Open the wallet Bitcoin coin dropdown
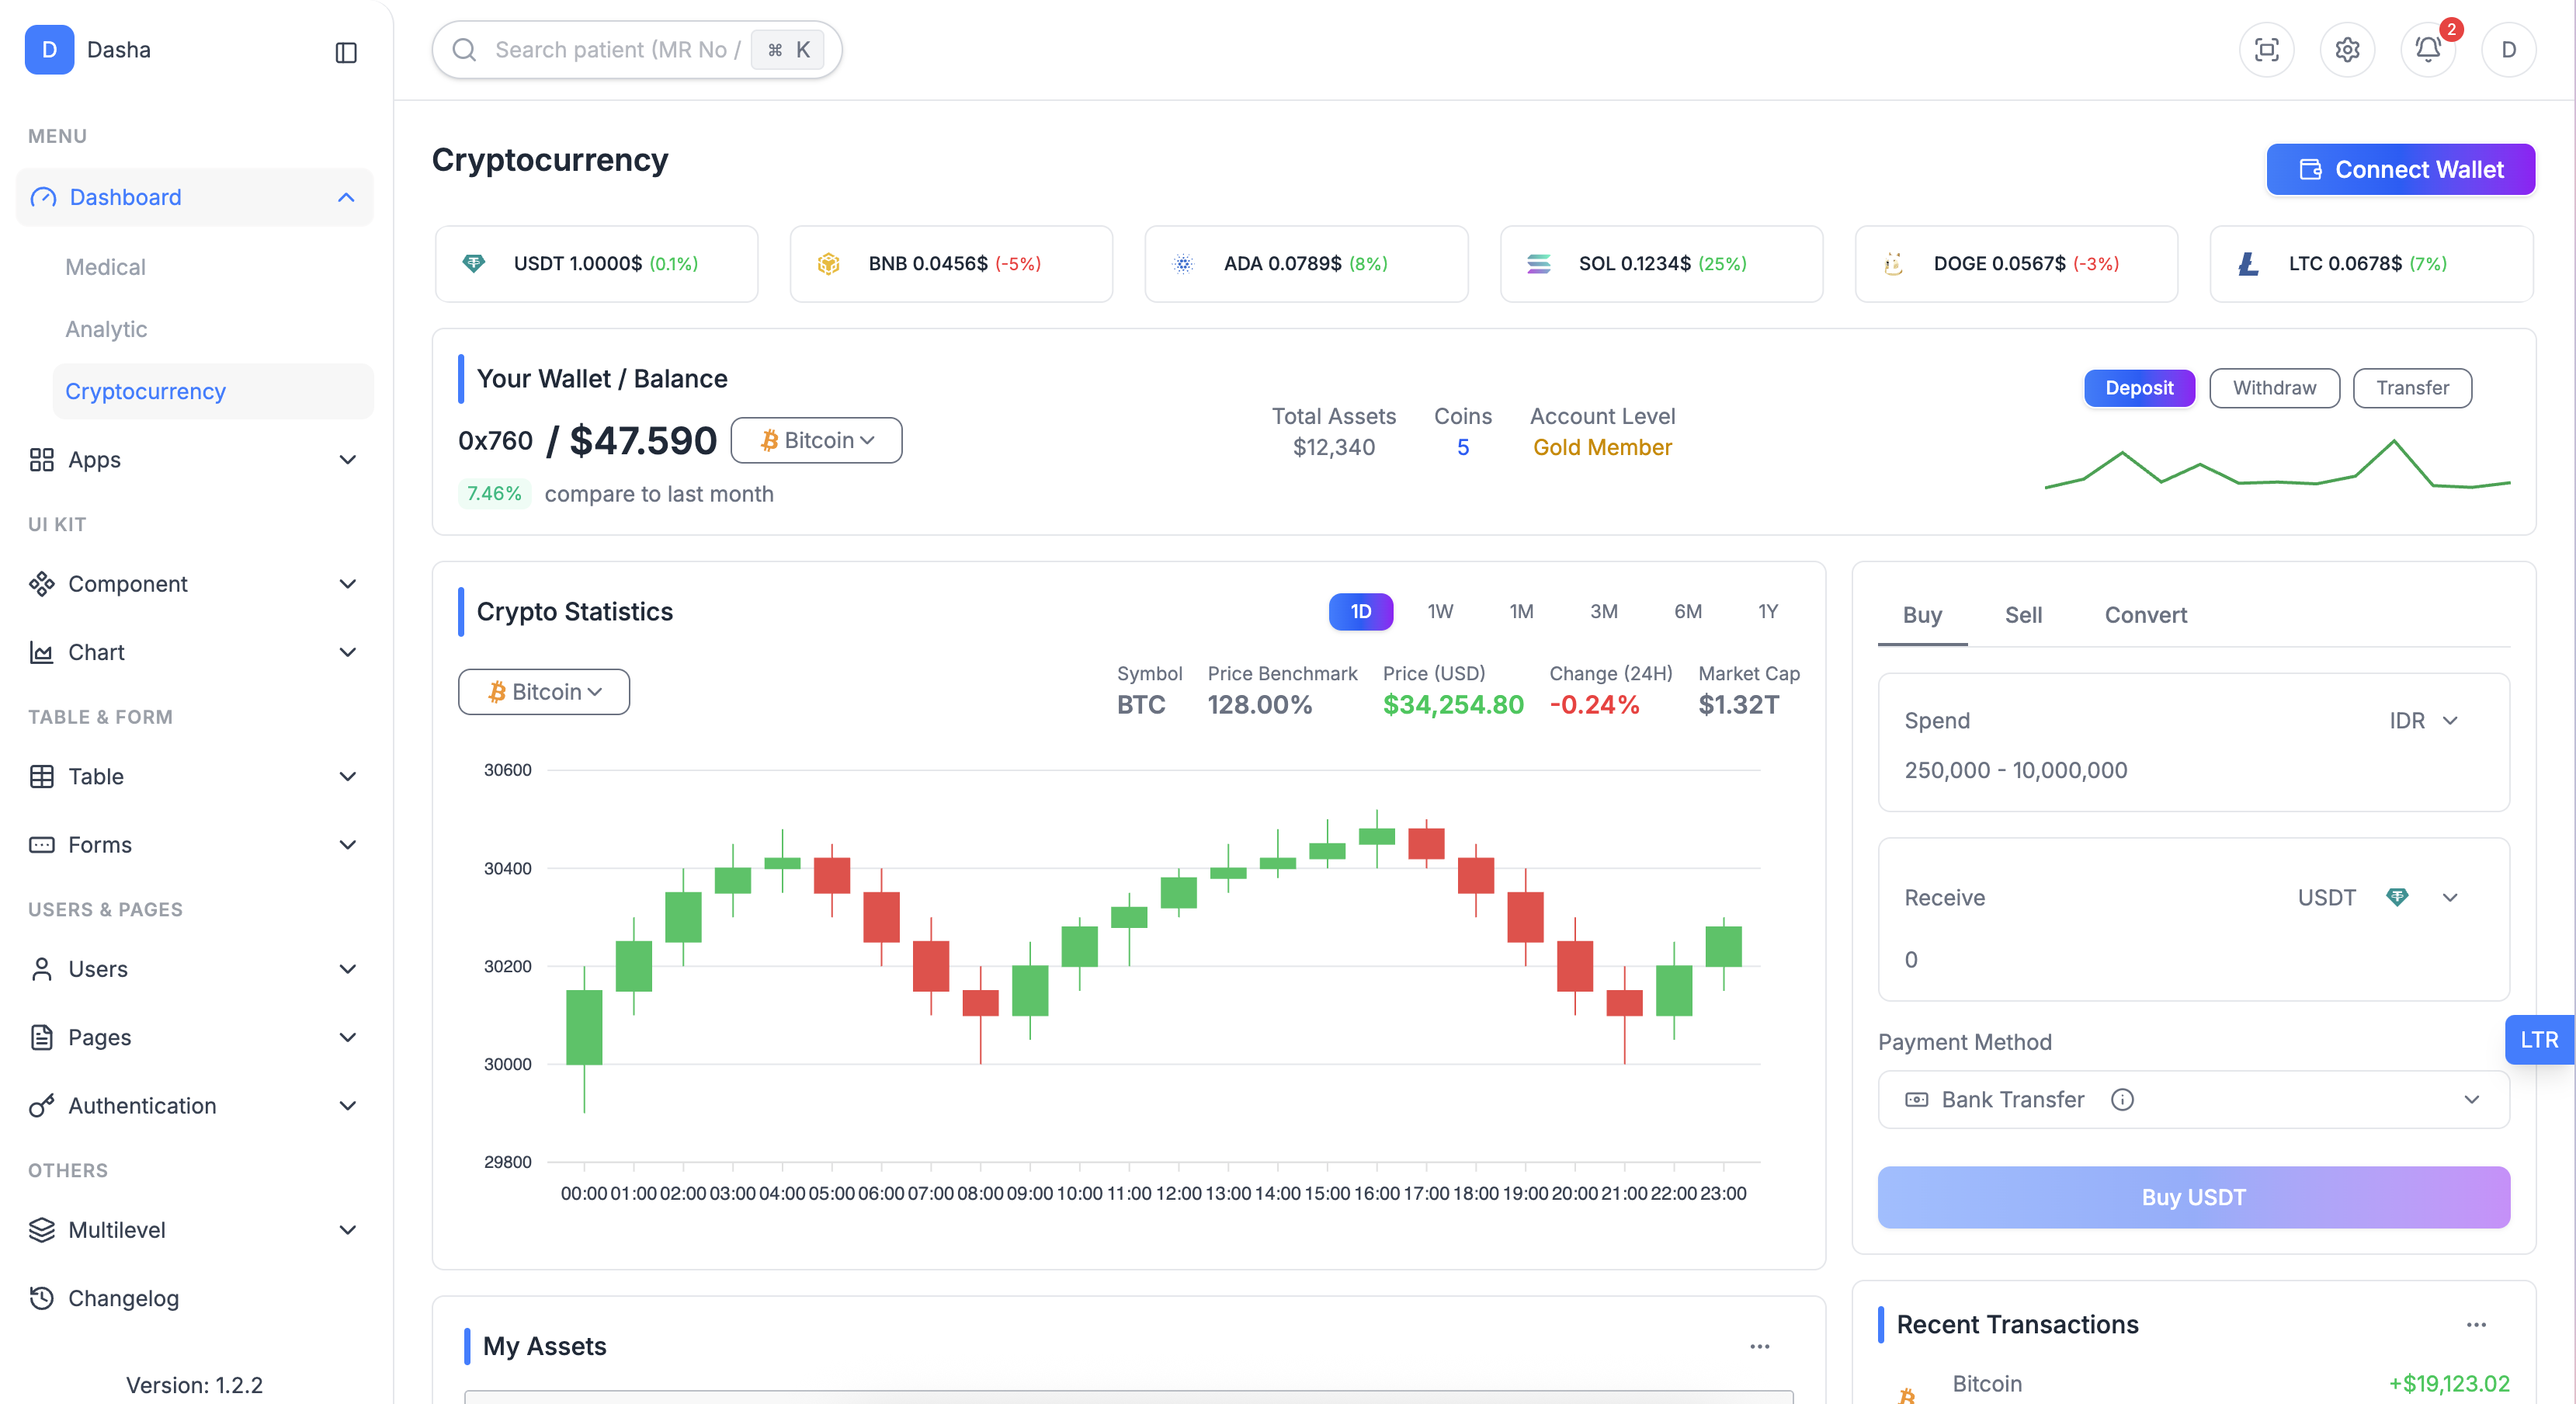This screenshot has width=2576, height=1404. coord(816,441)
